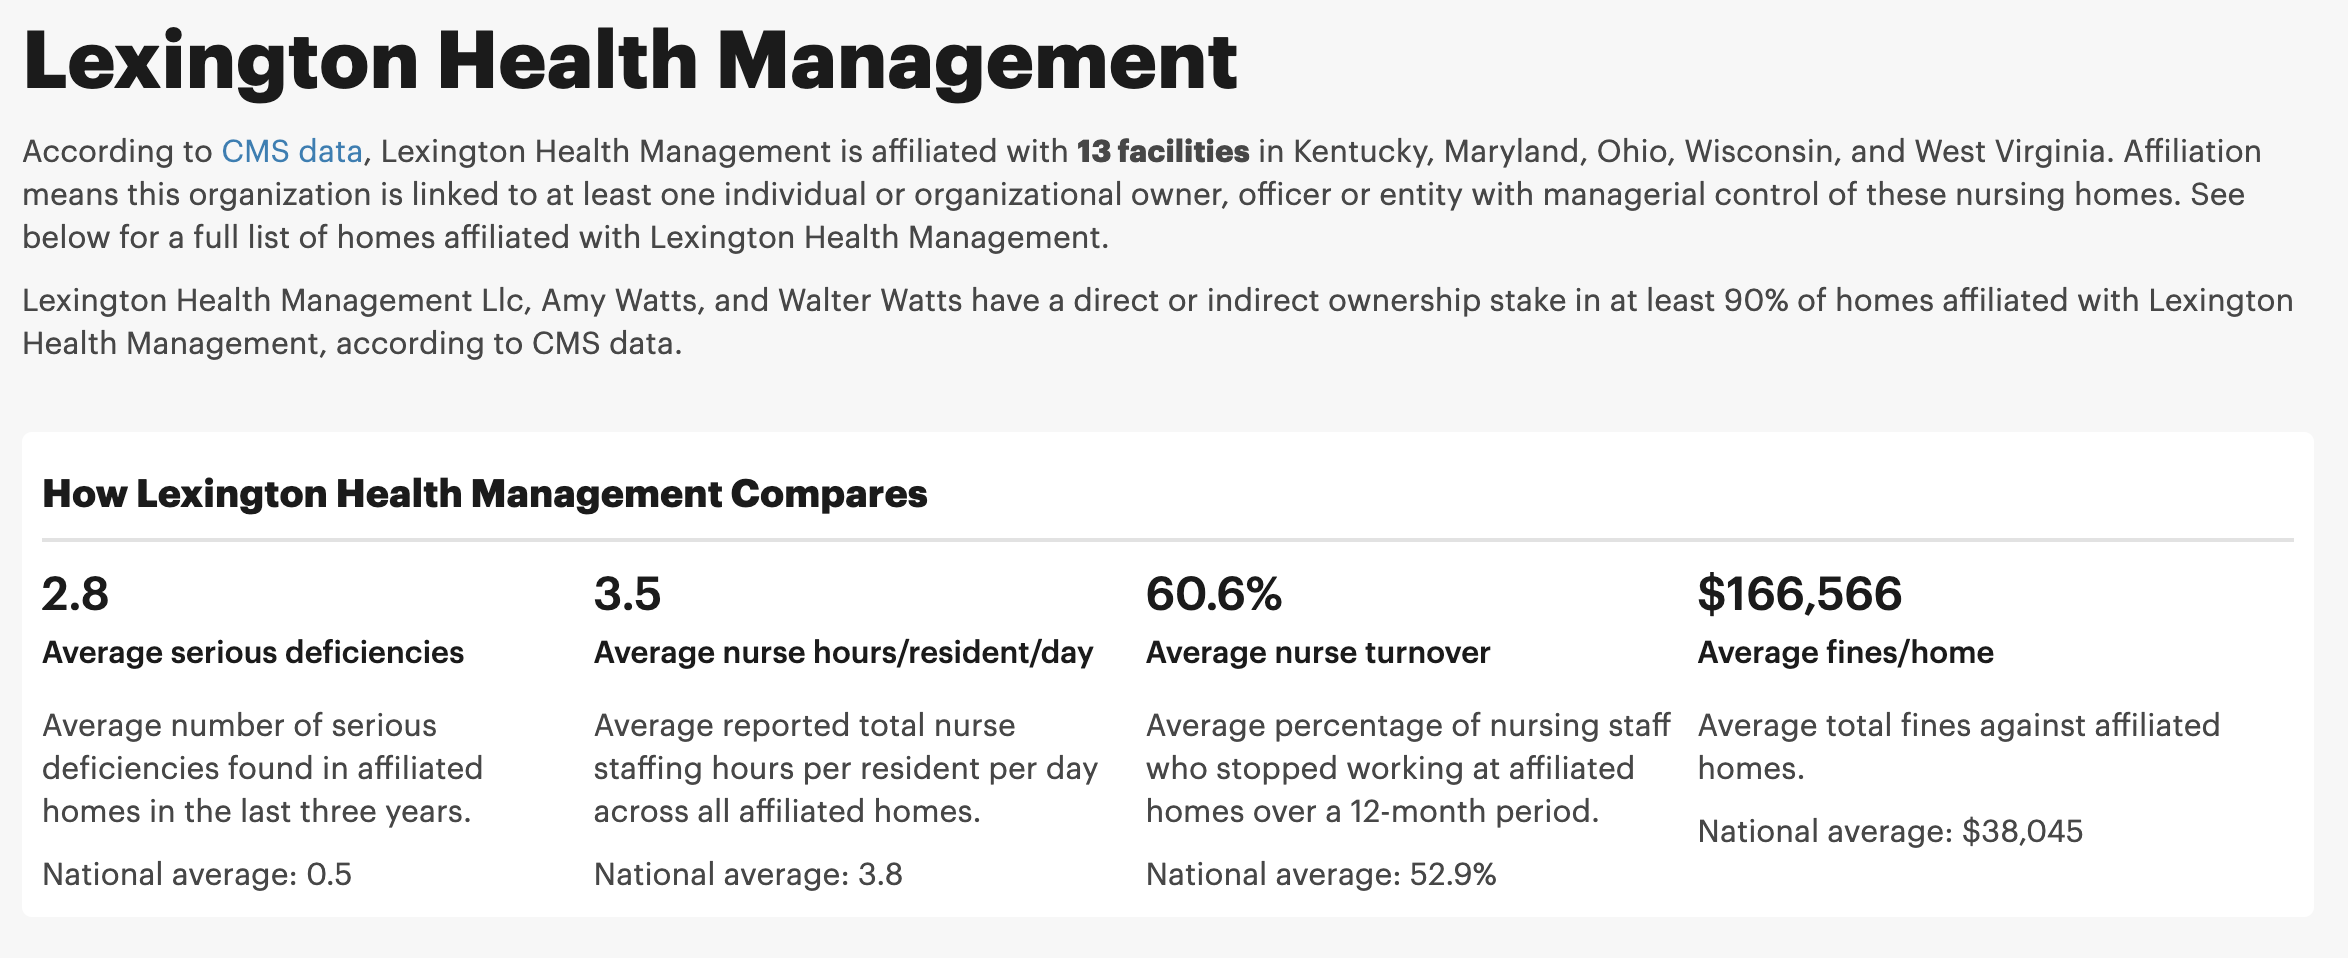Click the $166,566 fines figure
The image size is (2348, 958).
click(1799, 594)
